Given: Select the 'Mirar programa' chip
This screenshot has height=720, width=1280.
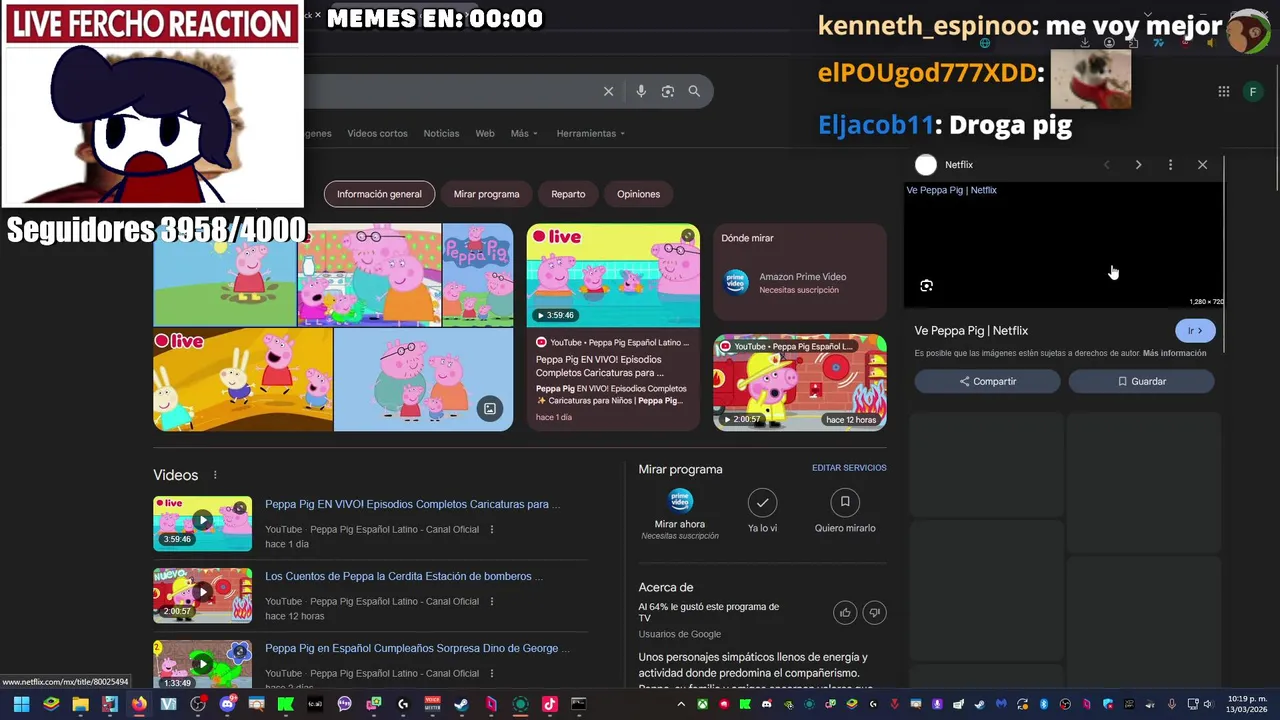Looking at the screenshot, I should [x=486, y=194].
